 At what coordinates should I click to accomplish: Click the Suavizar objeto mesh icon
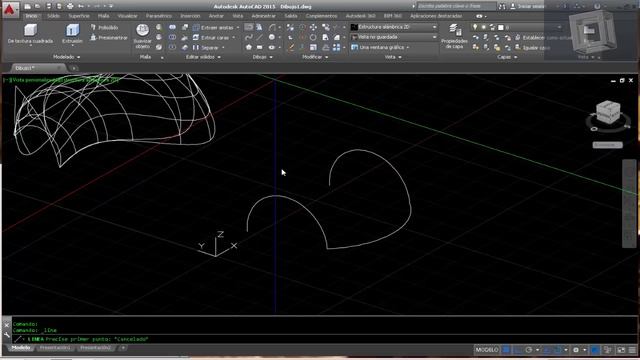pos(142,30)
